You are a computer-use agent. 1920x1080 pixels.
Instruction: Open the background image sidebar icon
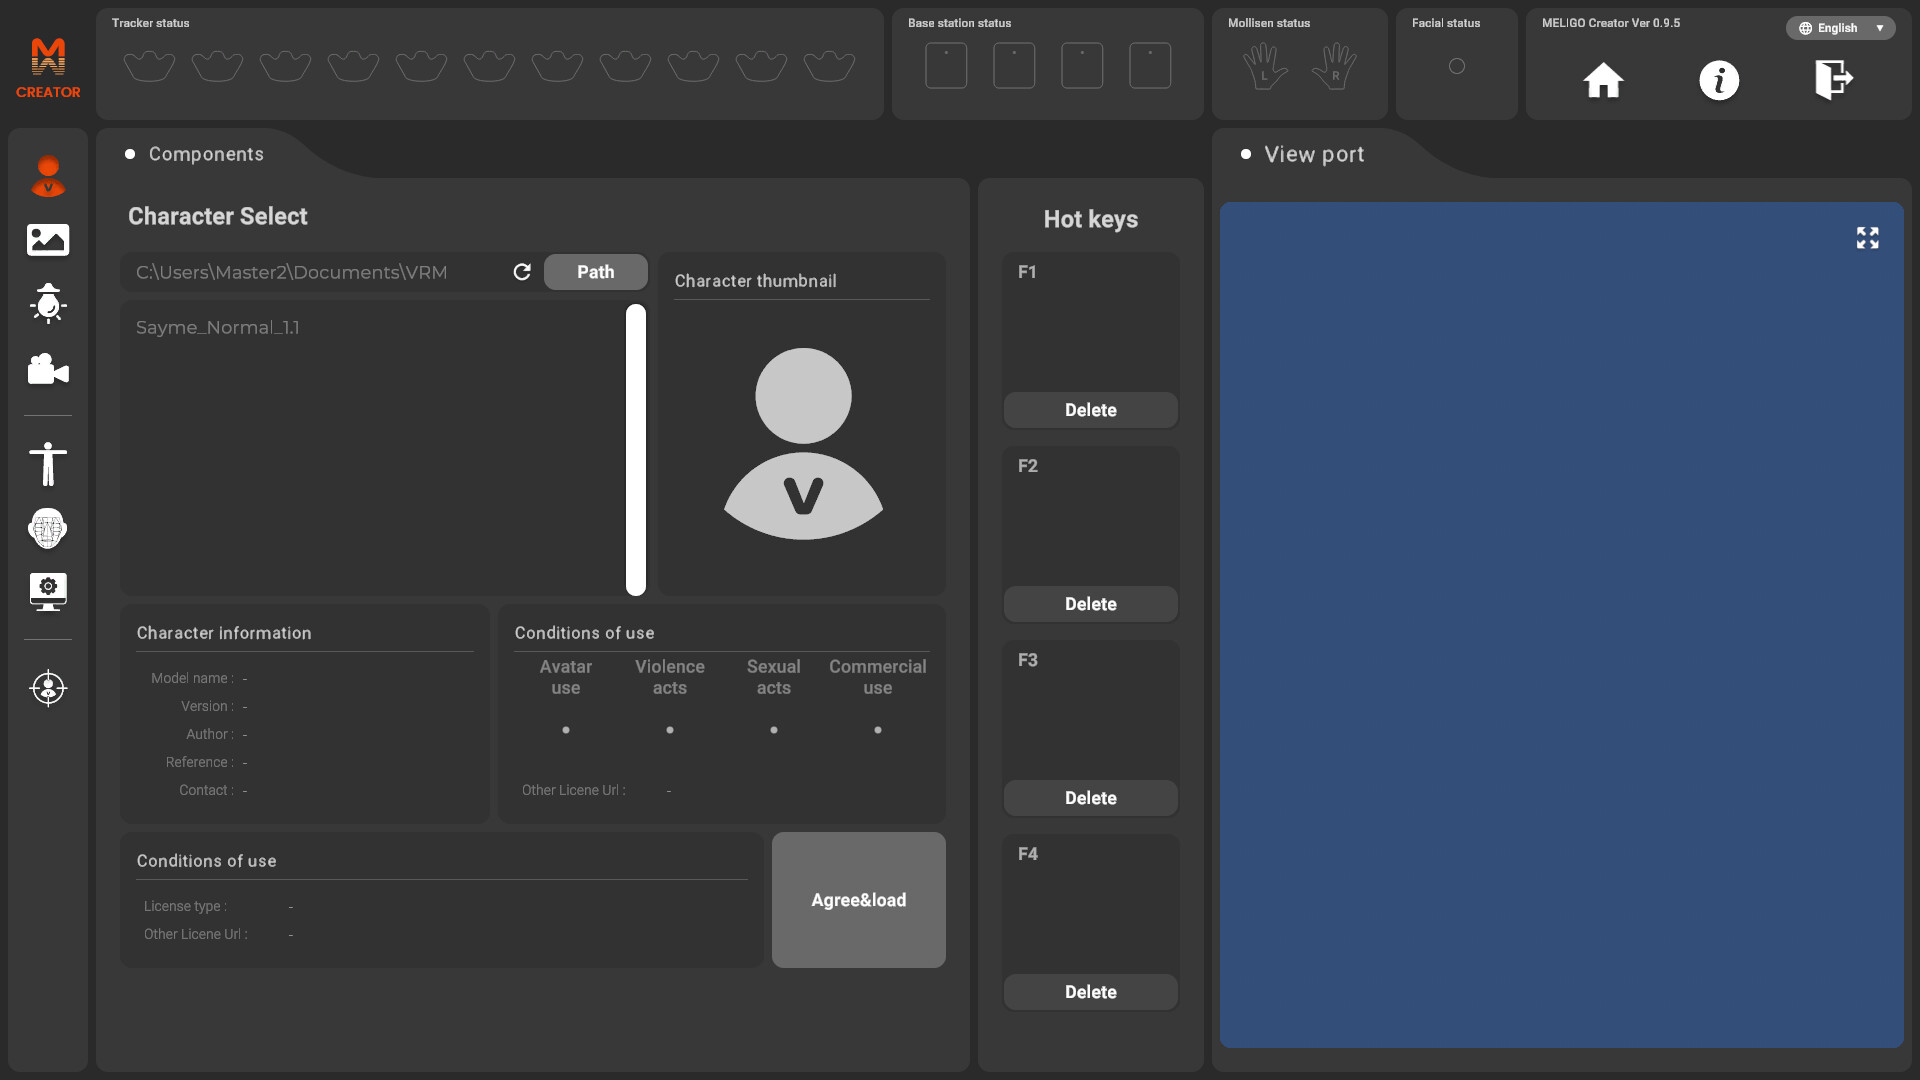[x=48, y=240]
